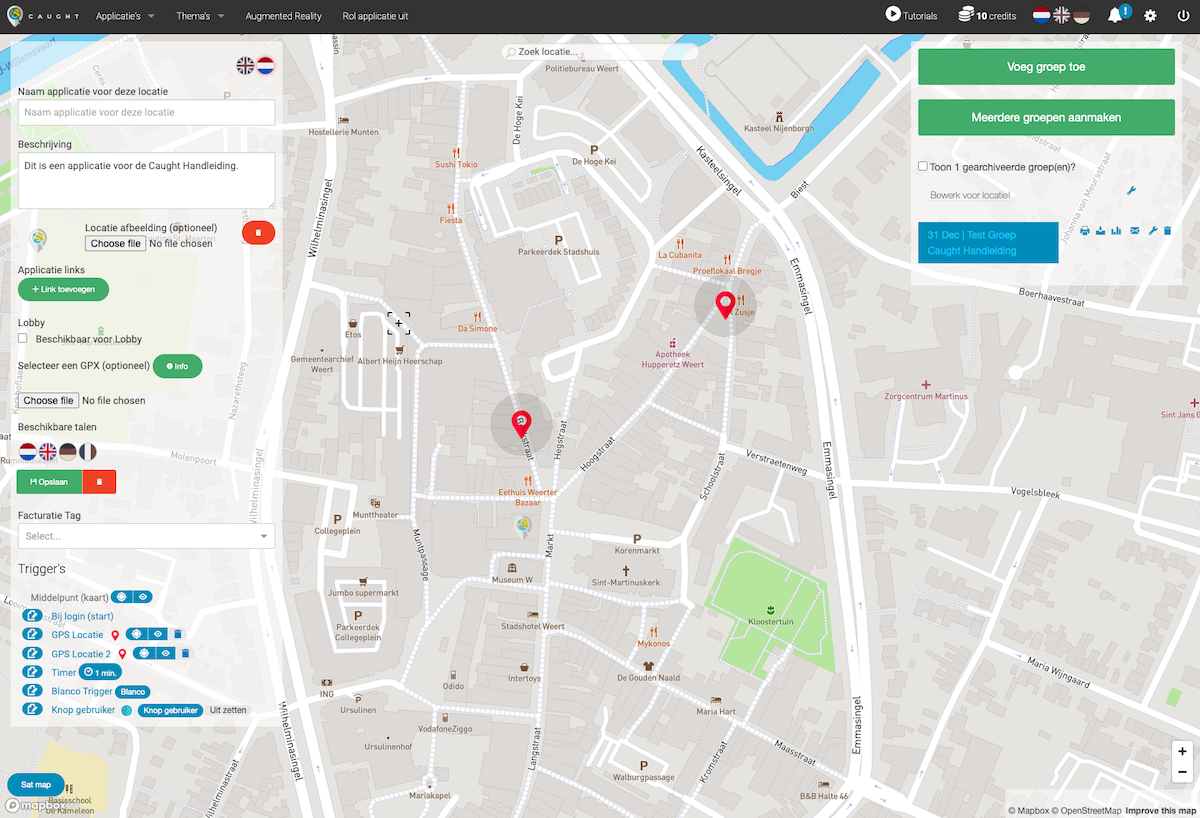Click the Zoek locatie search field
This screenshot has width=1200, height=818.
600,51
